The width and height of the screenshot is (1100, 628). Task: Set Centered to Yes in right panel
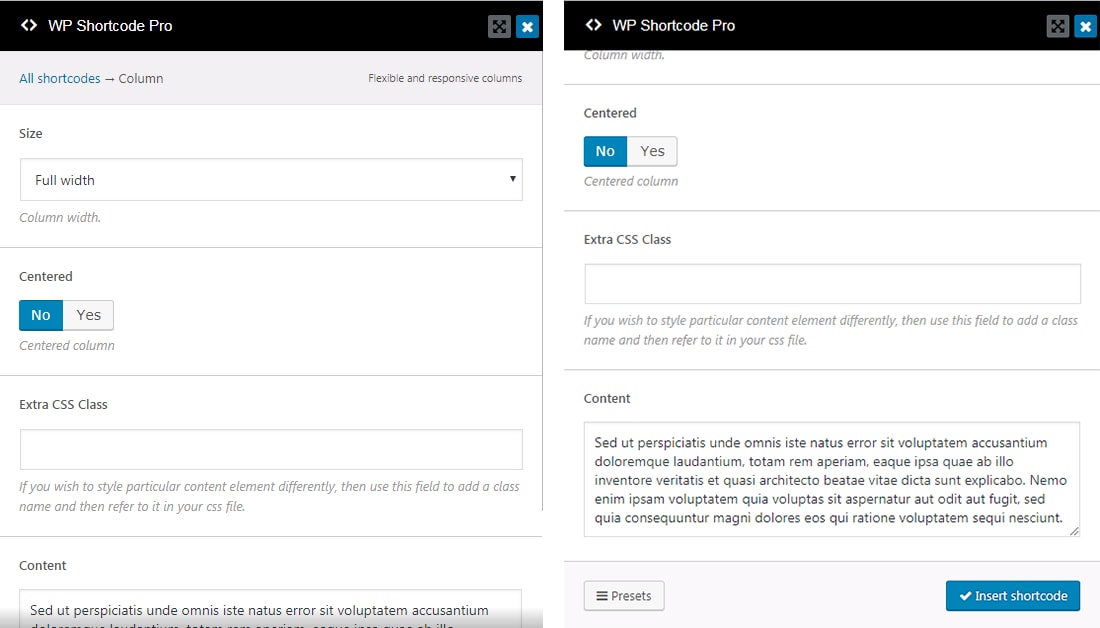click(x=652, y=151)
